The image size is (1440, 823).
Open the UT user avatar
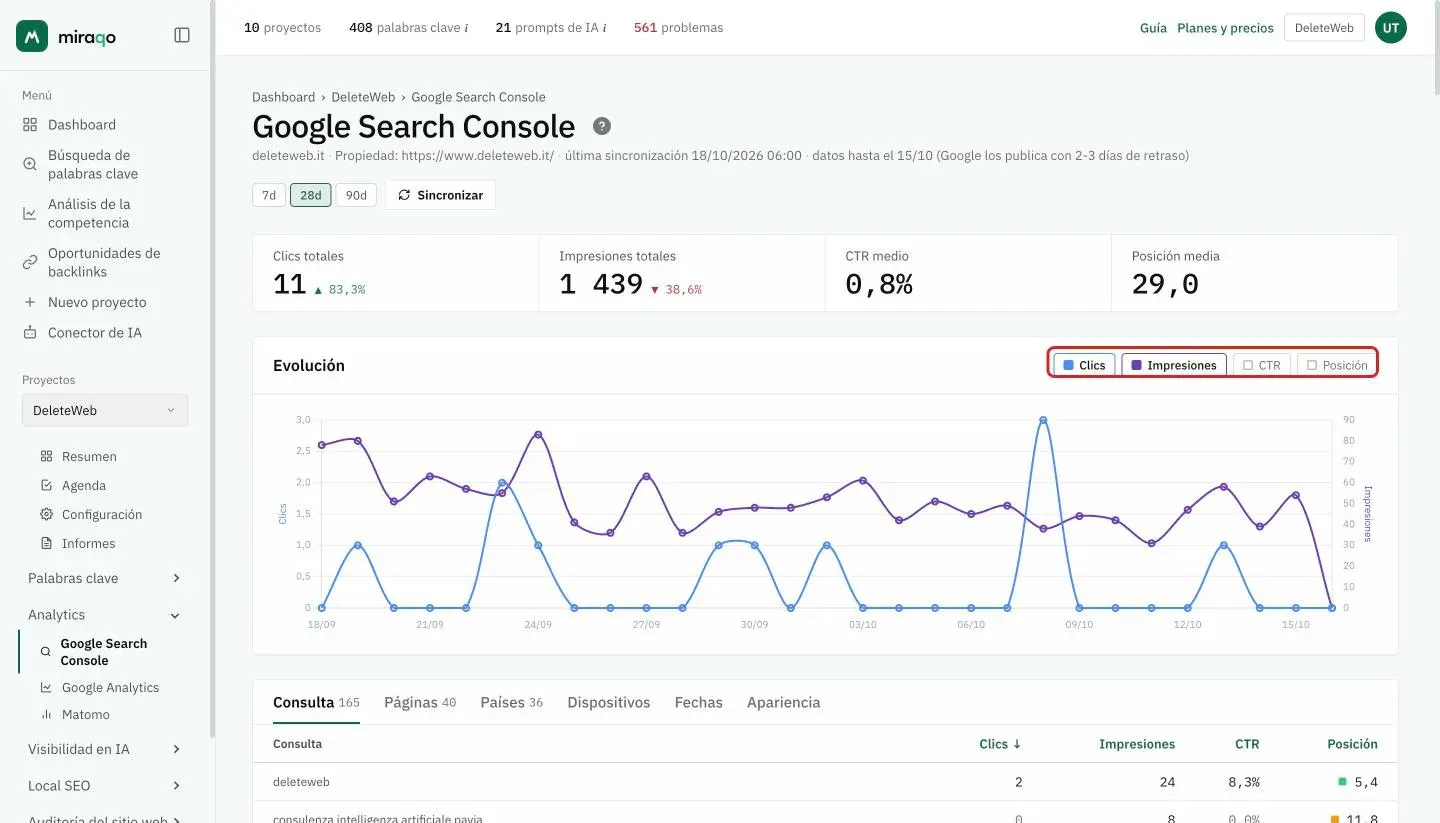pyautogui.click(x=1391, y=28)
